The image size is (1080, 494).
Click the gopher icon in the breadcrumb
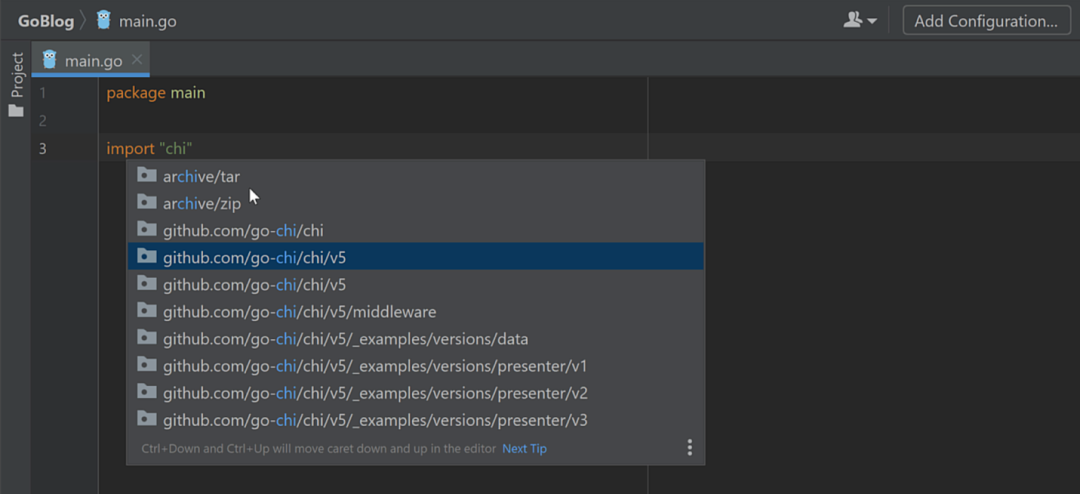pos(104,20)
